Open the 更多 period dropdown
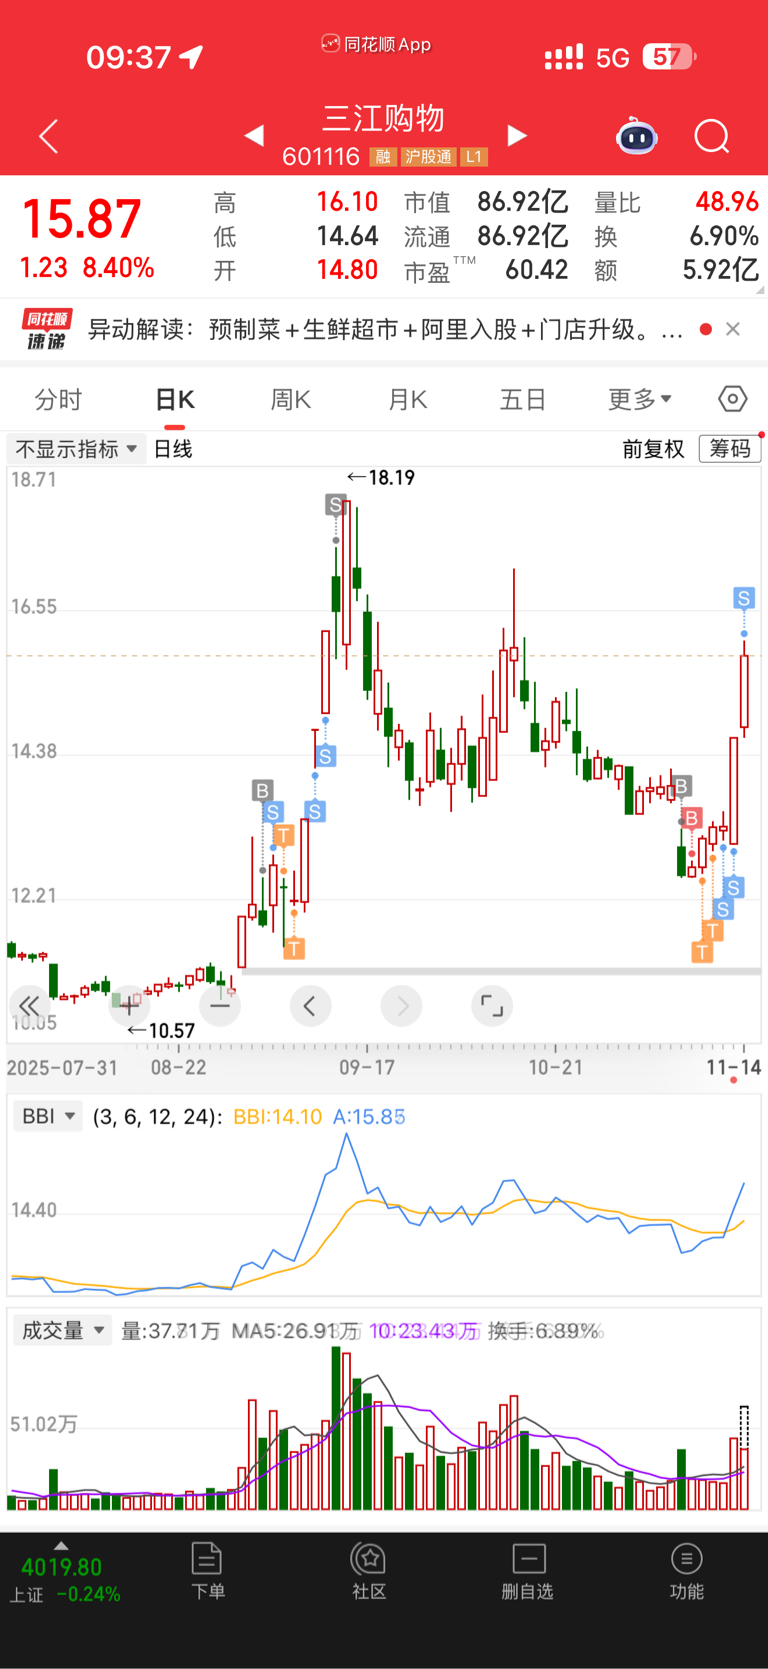Image resolution: width=768 pixels, height=1669 pixels. click(x=640, y=400)
